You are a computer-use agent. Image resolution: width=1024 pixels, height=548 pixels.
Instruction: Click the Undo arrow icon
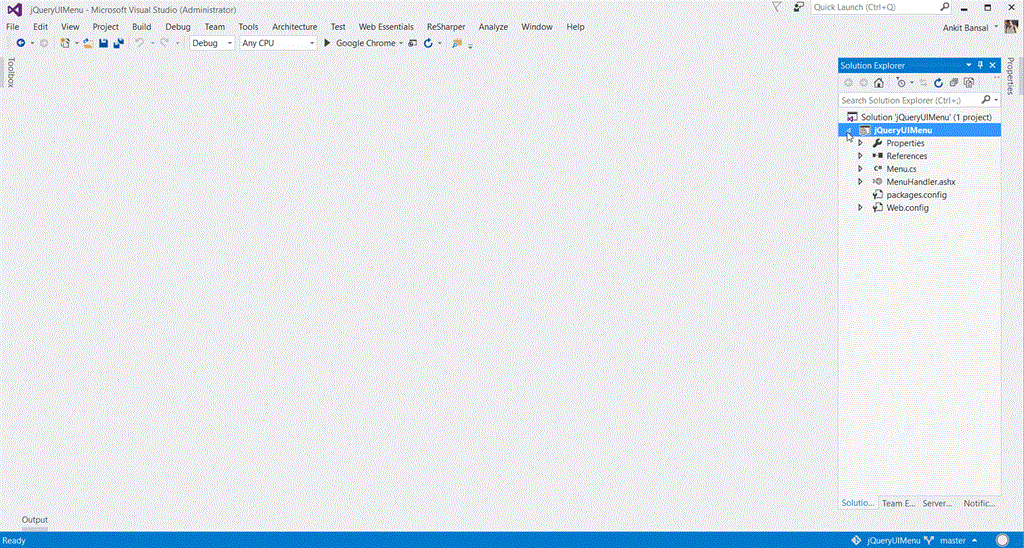[x=139, y=43]
